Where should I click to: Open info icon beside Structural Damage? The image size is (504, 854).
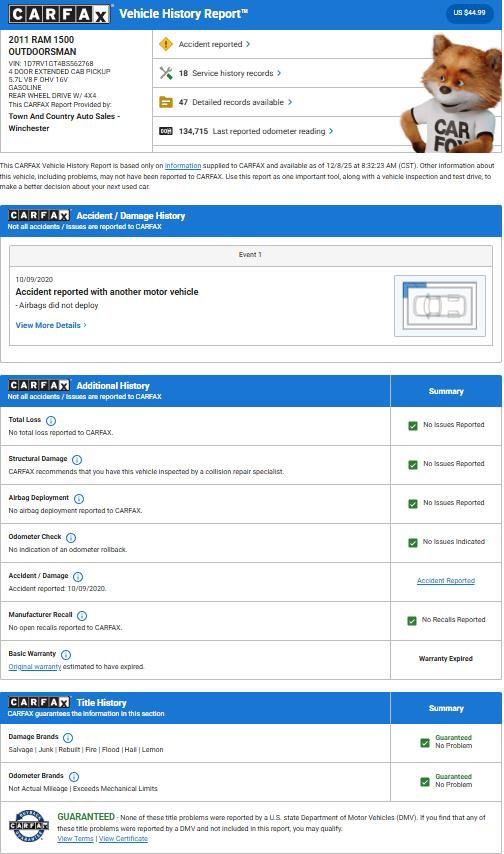click(x=77, y=460)
